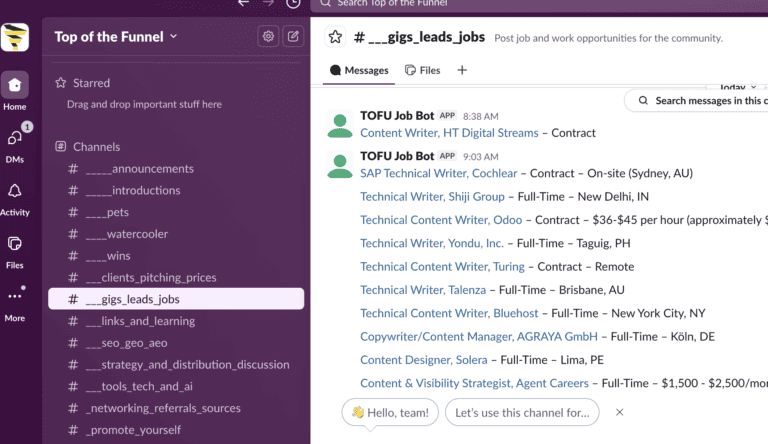Switch to the Messages tab
The image size is (768, 444).
pos(359,71)
